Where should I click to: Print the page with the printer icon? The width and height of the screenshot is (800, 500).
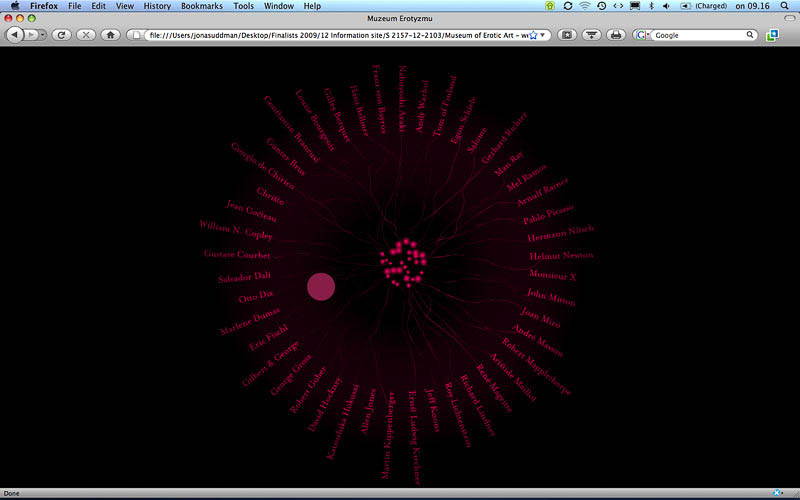pos(616,35)
